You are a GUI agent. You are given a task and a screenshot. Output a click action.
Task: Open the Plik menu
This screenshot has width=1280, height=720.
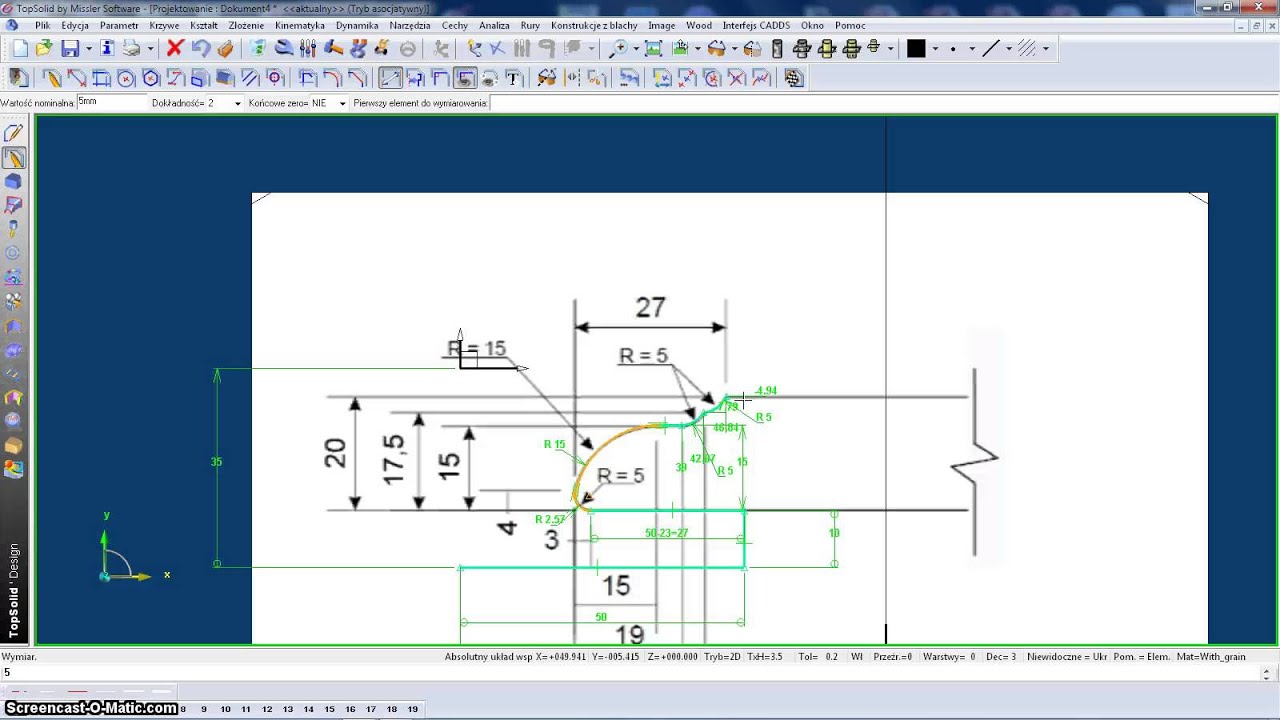click(42, 25)
